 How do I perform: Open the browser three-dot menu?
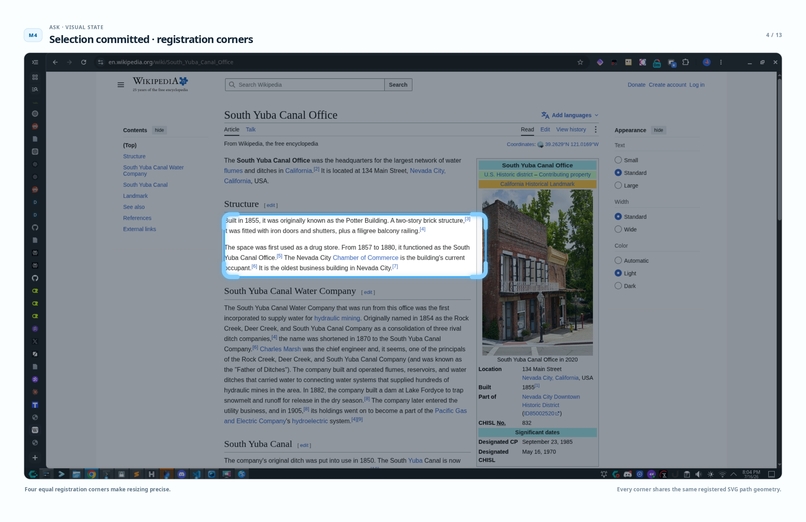pos(721,62)
